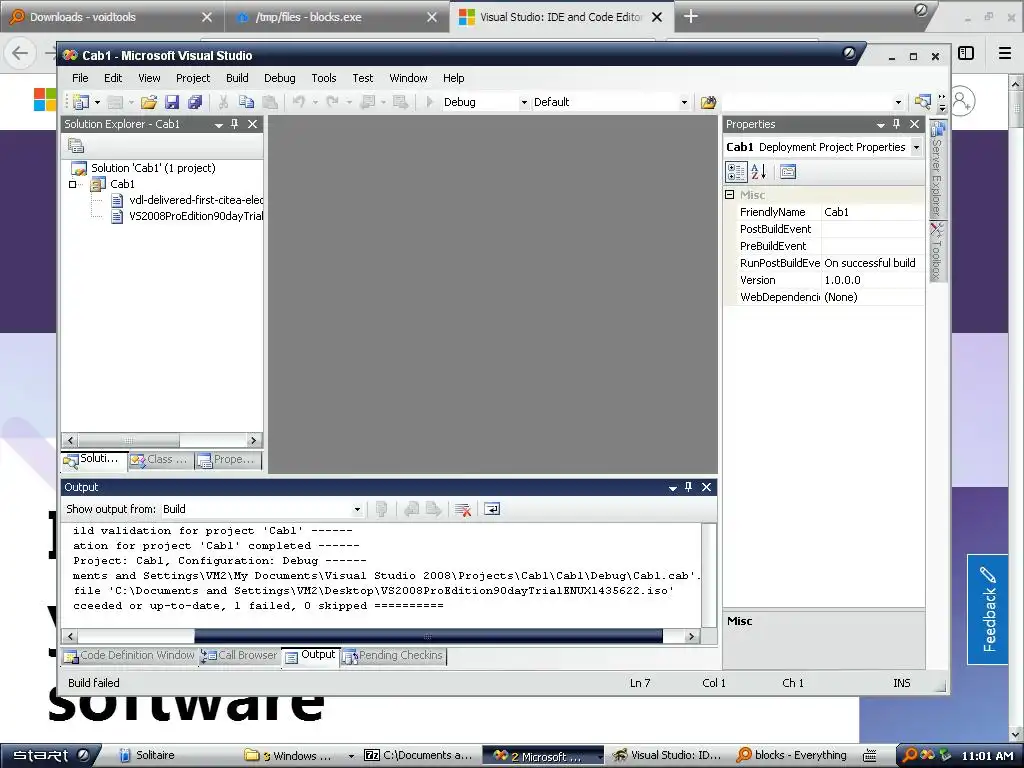
Task: Click the Version property value 1.0.0.0
Action: [x=872, y=280]
